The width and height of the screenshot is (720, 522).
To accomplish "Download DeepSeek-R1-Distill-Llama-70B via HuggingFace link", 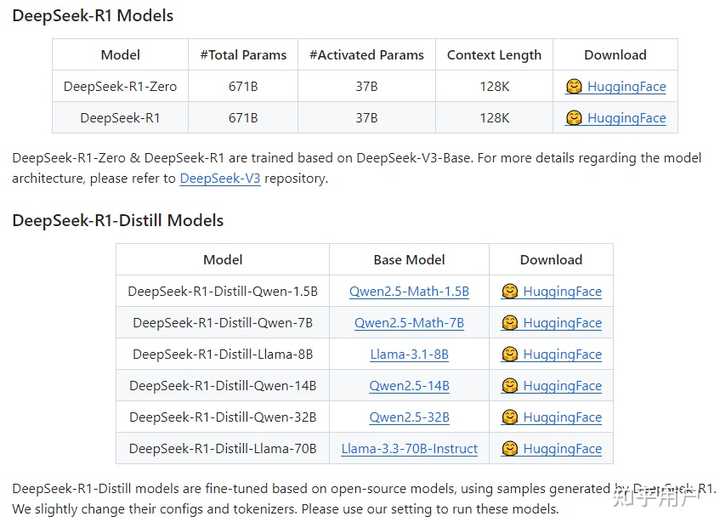I will [562, 449].
